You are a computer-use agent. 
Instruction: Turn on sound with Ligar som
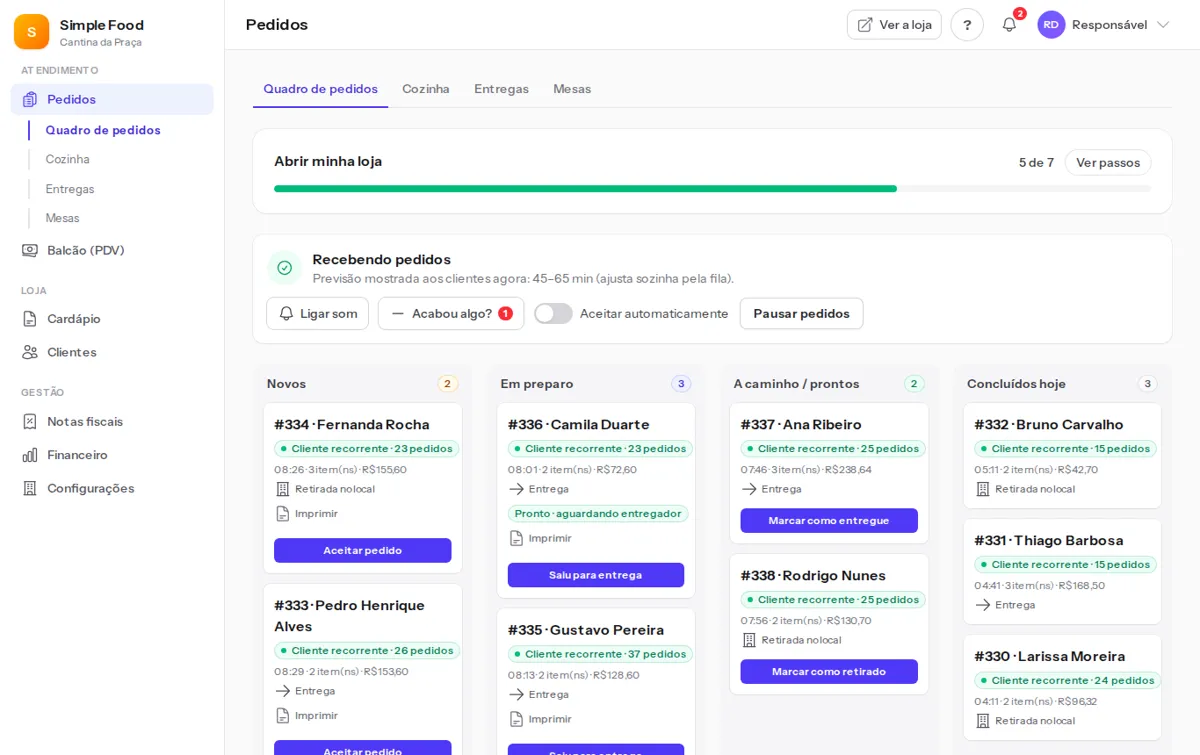point(317,313)
